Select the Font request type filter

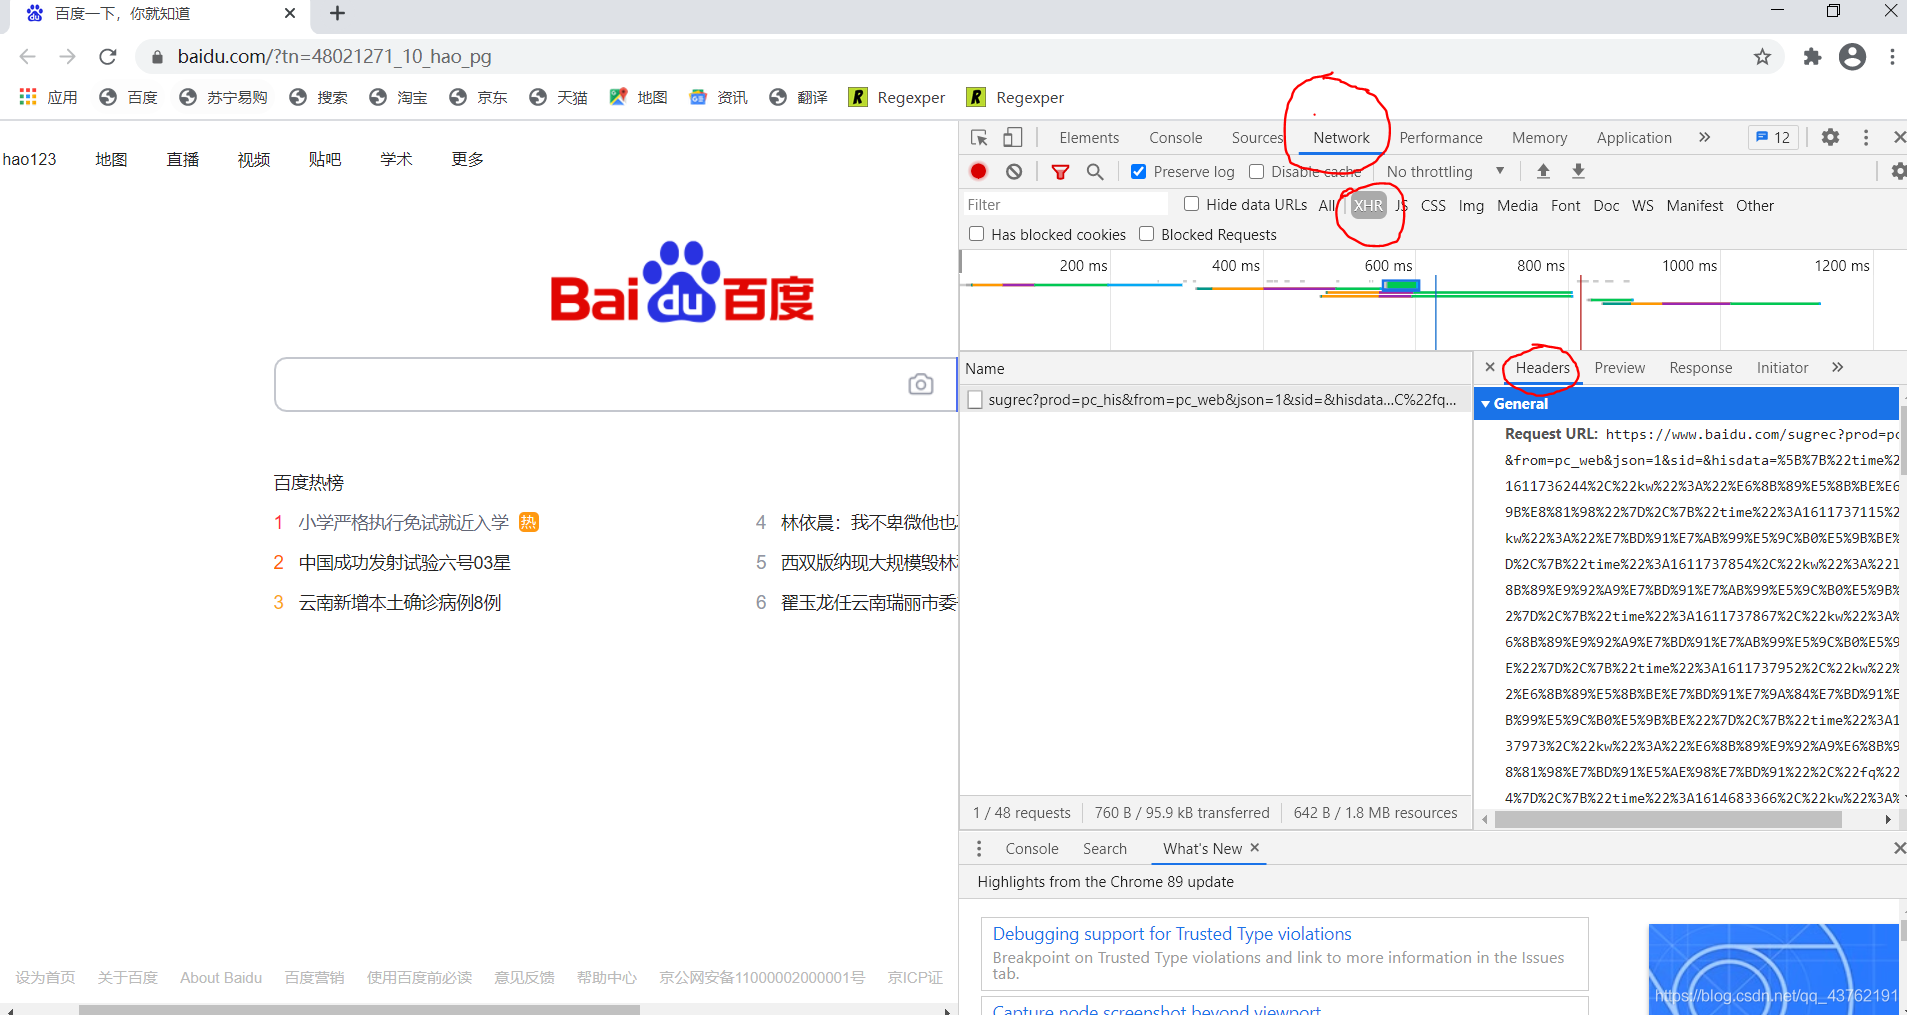[1565, 205]
